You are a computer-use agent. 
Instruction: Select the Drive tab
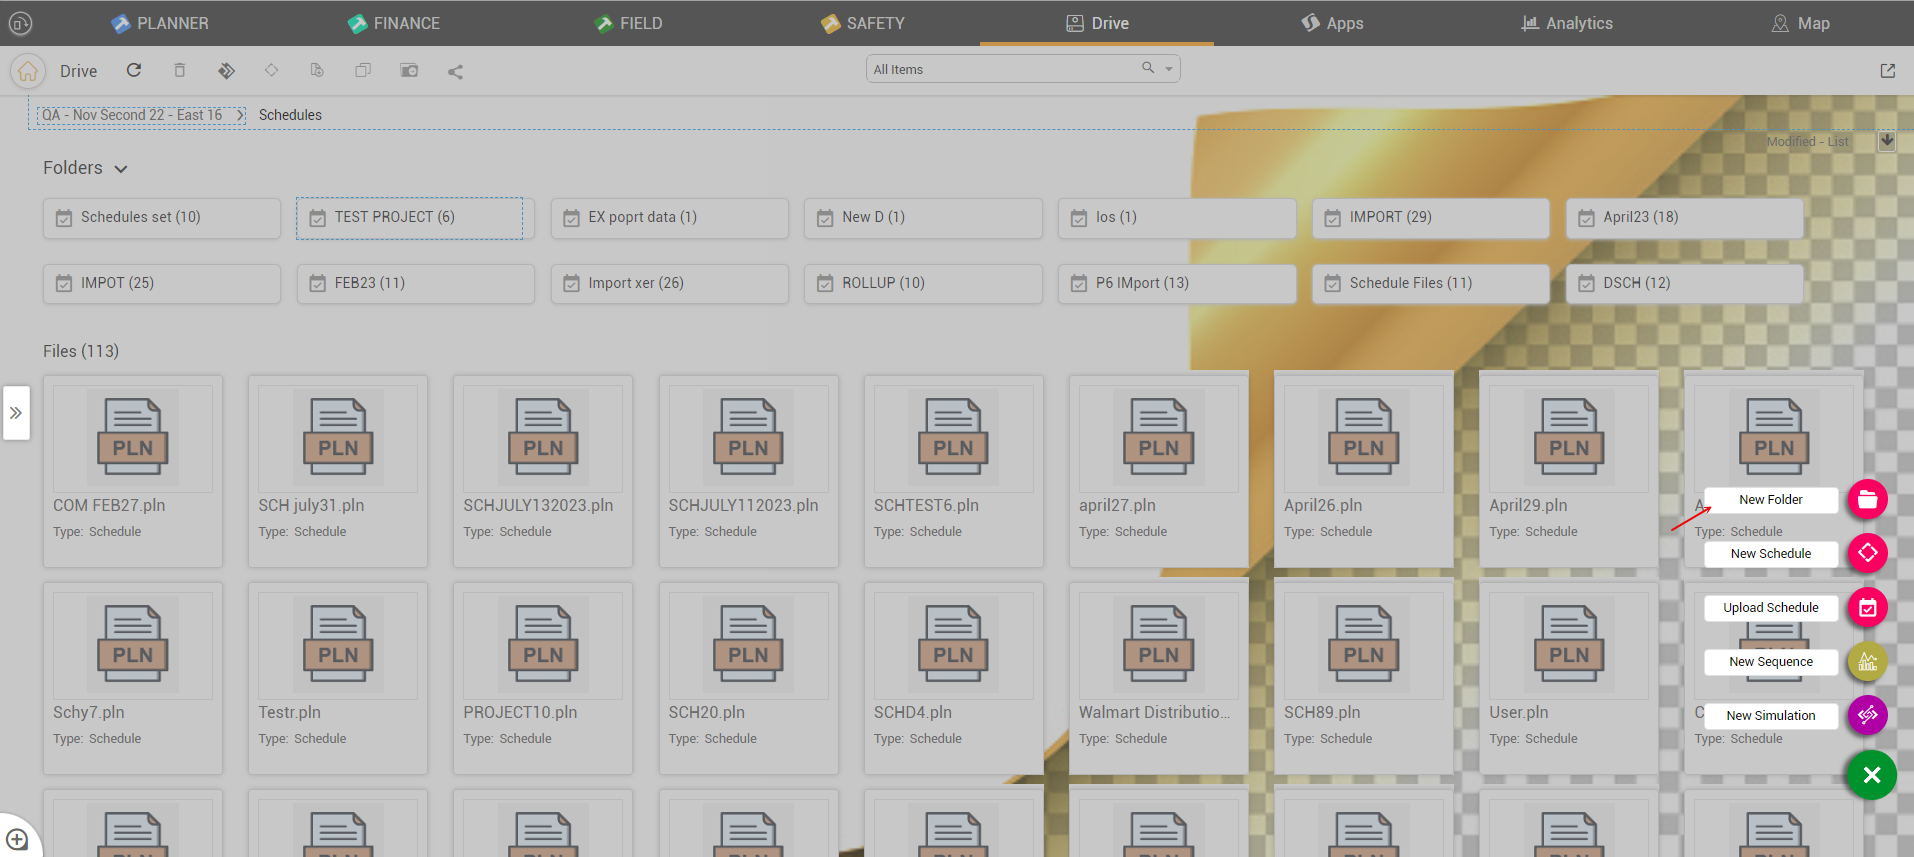point(1097,23)
